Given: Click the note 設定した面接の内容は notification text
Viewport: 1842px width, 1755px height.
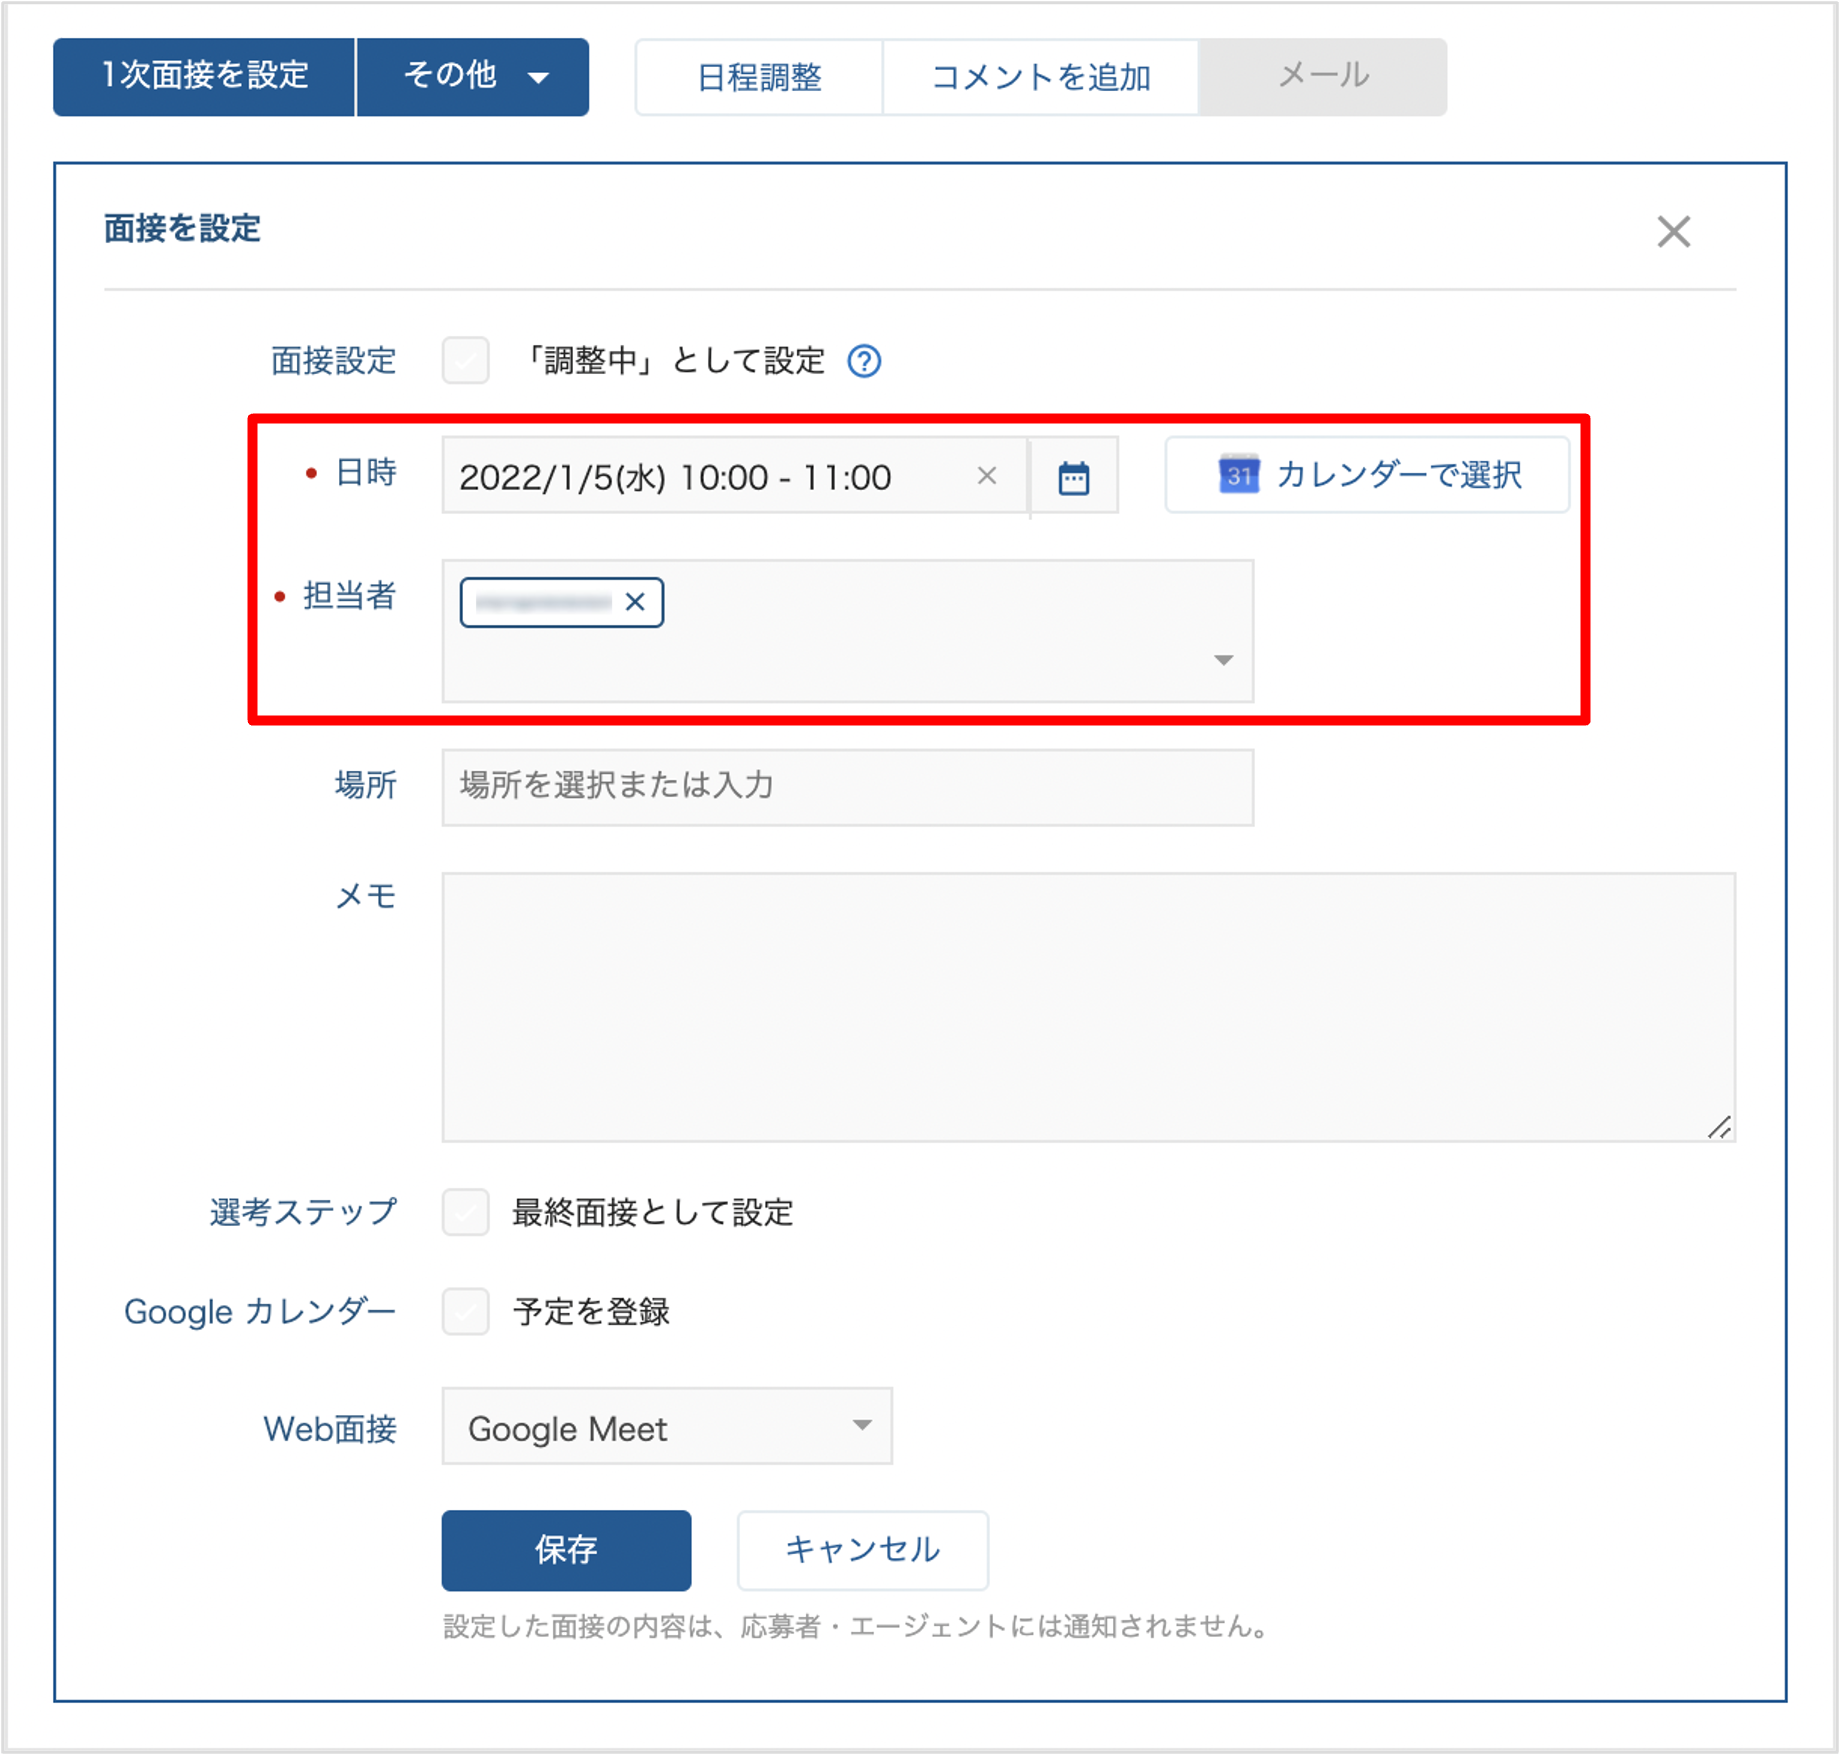Looking at the screenshot, I should [x=857, y=1627].
